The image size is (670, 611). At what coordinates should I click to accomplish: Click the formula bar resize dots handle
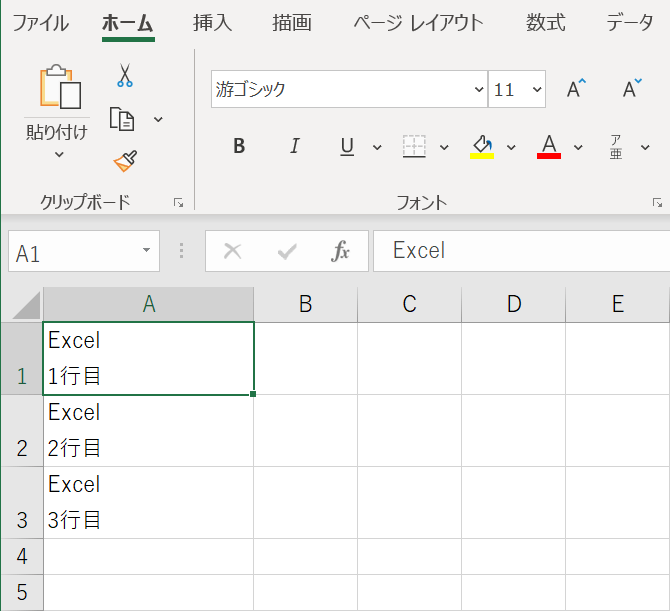click(x=182, y=251)
